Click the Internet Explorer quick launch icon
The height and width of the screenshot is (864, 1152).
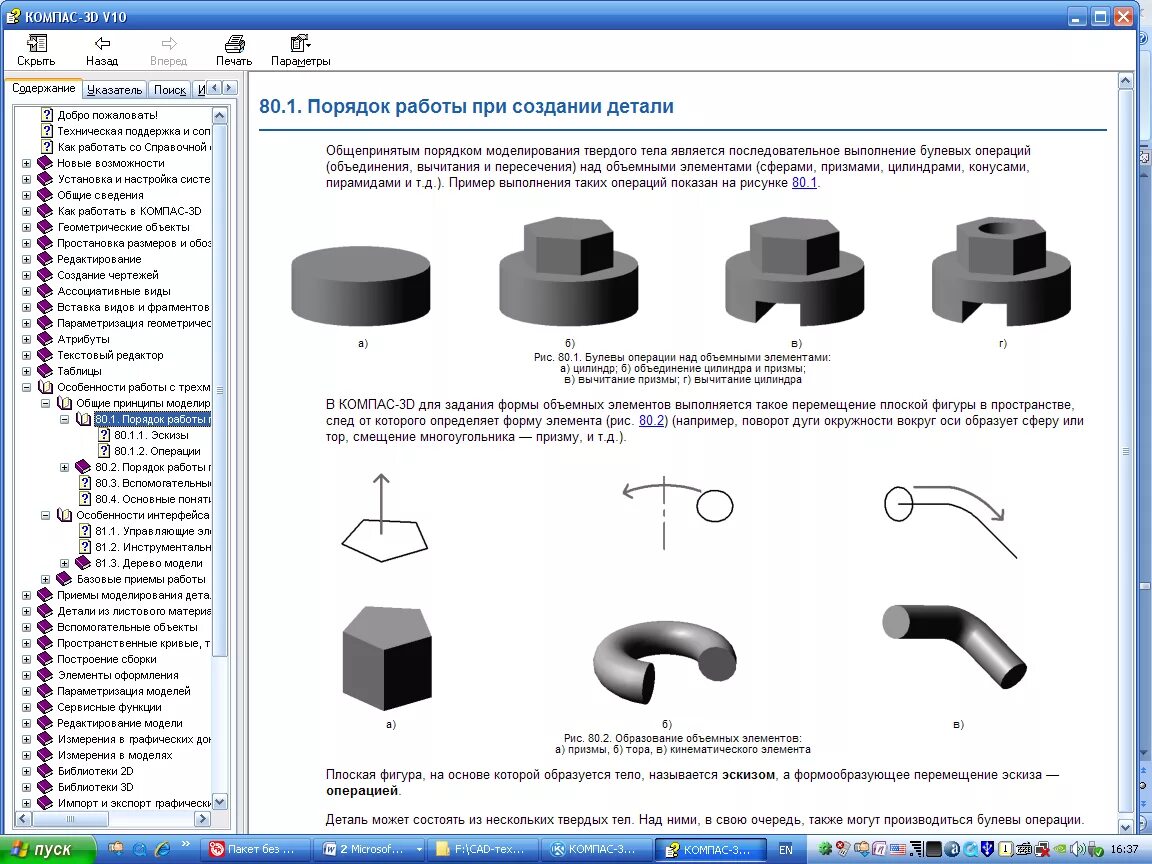tap(162, 849)
